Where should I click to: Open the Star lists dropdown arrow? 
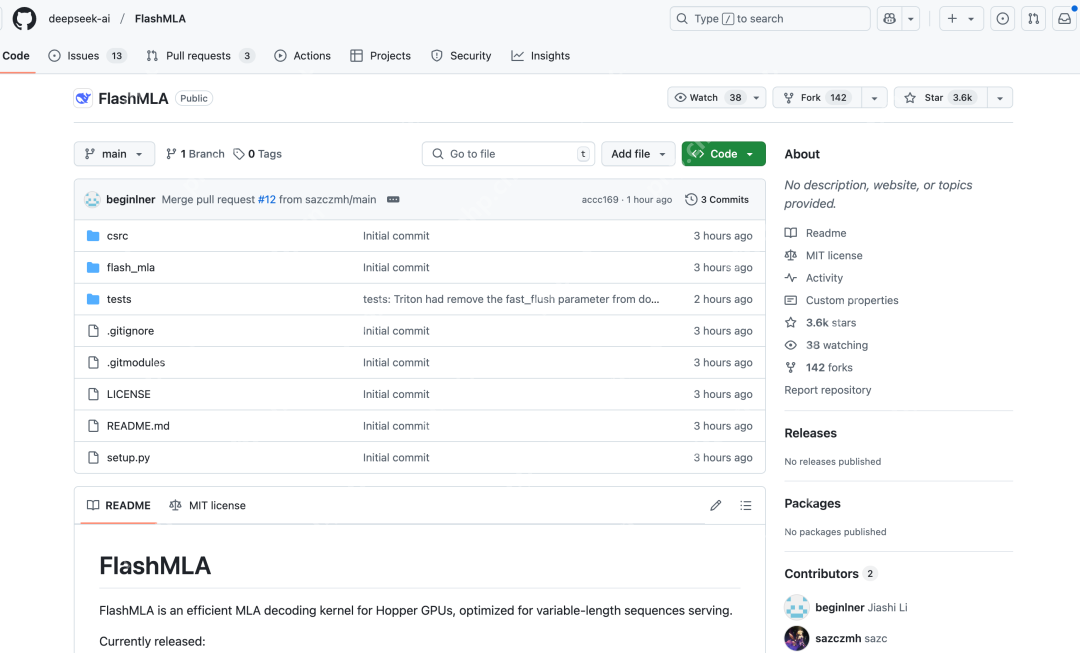point(1000,98)
